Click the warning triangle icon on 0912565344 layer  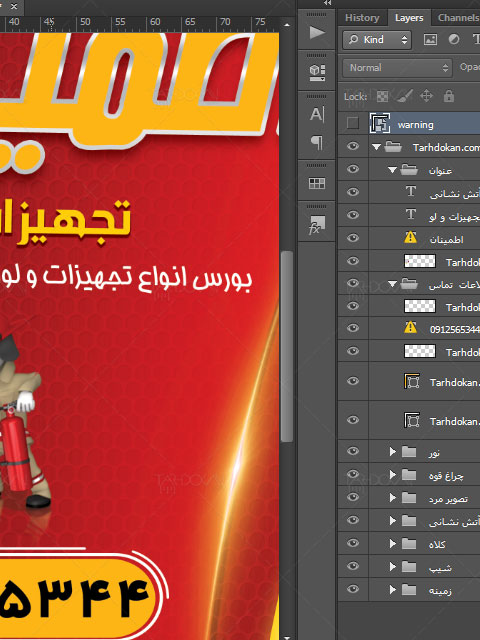[x=410, y=327]
